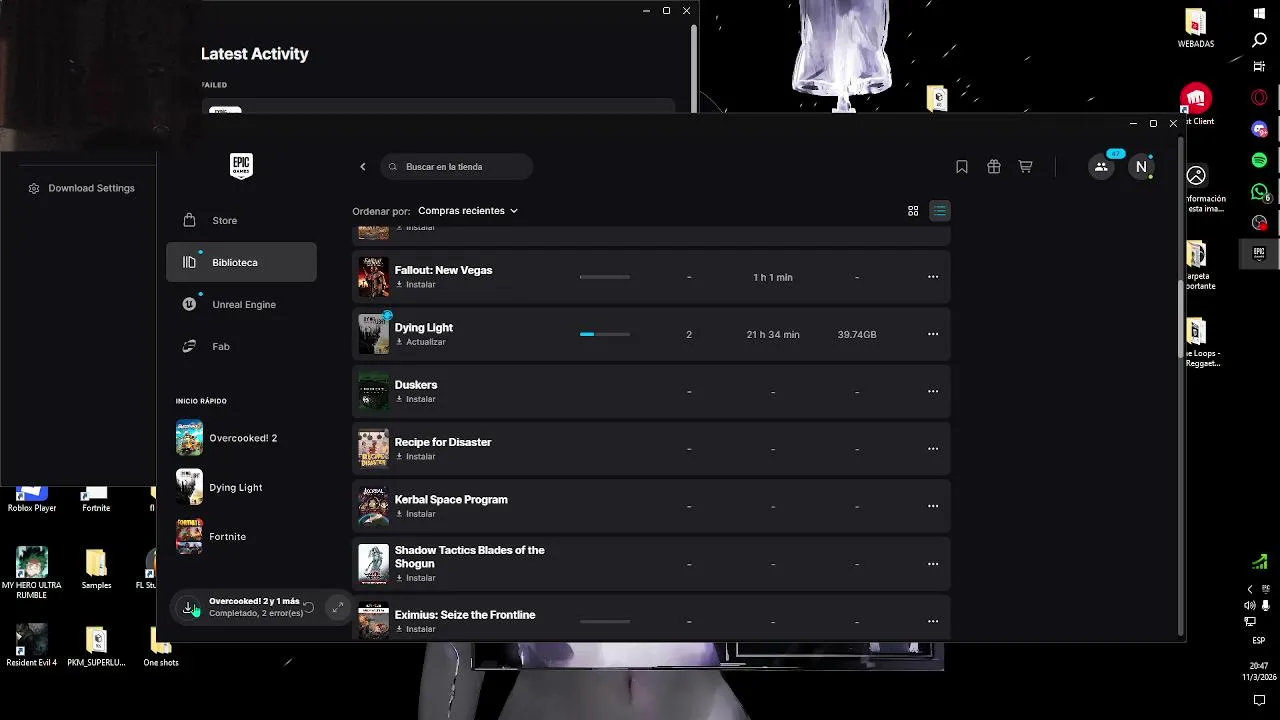Open the three-dot menu for Eximius
This screenshot has width=1280, height=720.
coord(933,621)
